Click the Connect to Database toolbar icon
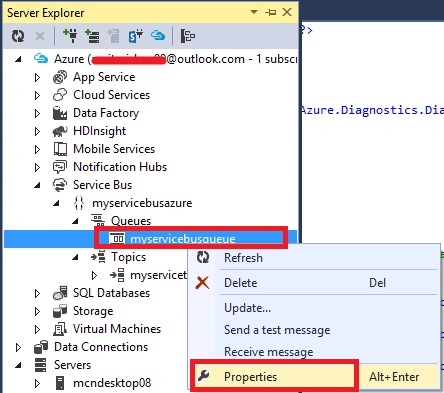This screenshot has height=393, width=444. 70,36
